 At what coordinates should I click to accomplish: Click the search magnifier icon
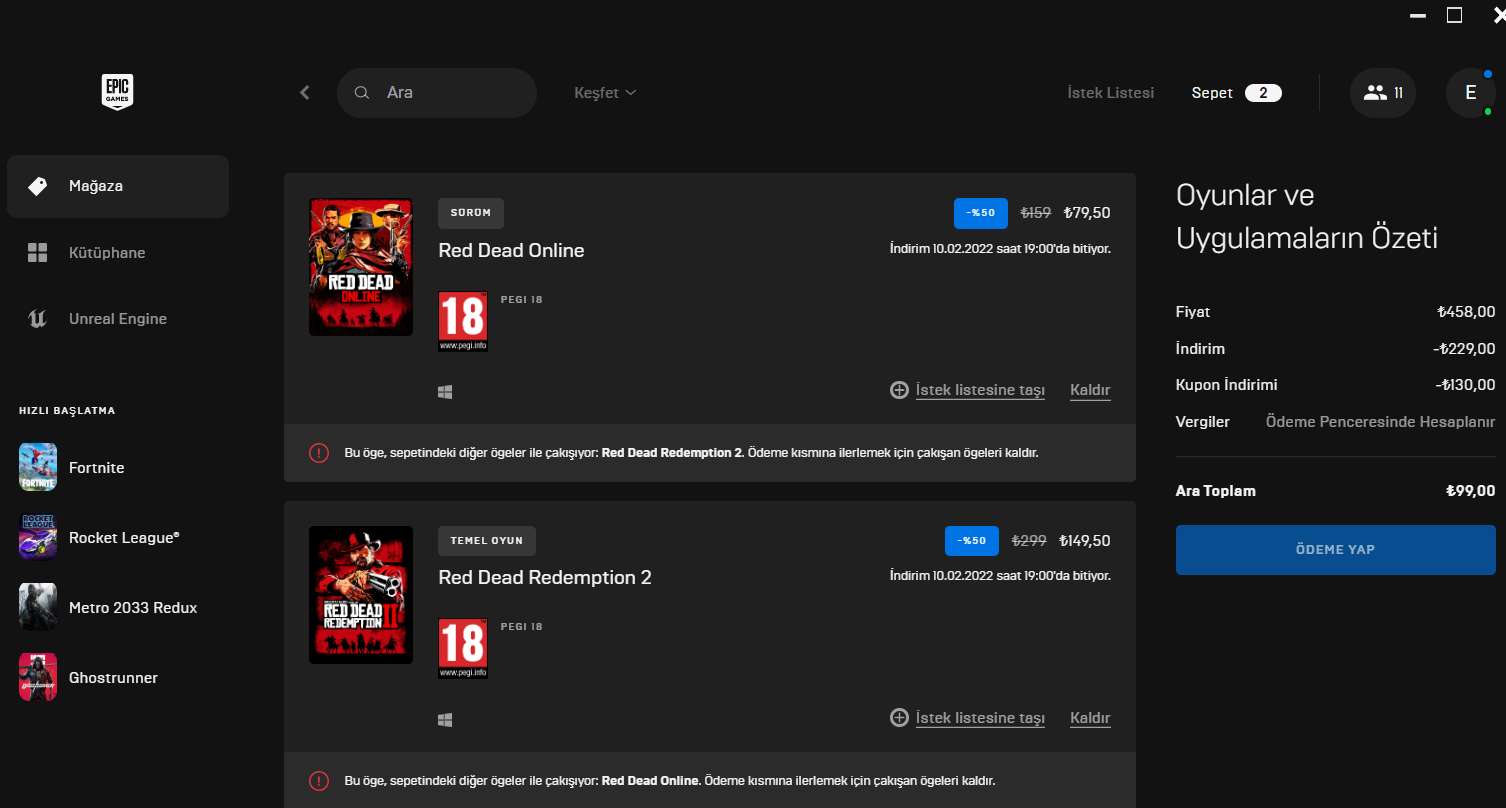click(362, 93)
